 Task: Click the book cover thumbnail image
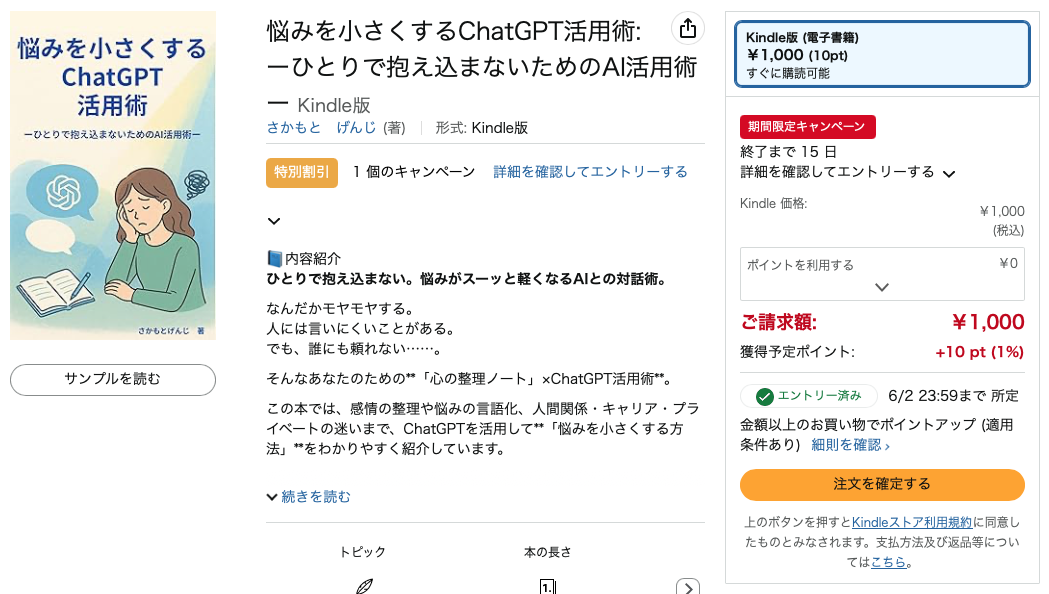click(112, 175)
